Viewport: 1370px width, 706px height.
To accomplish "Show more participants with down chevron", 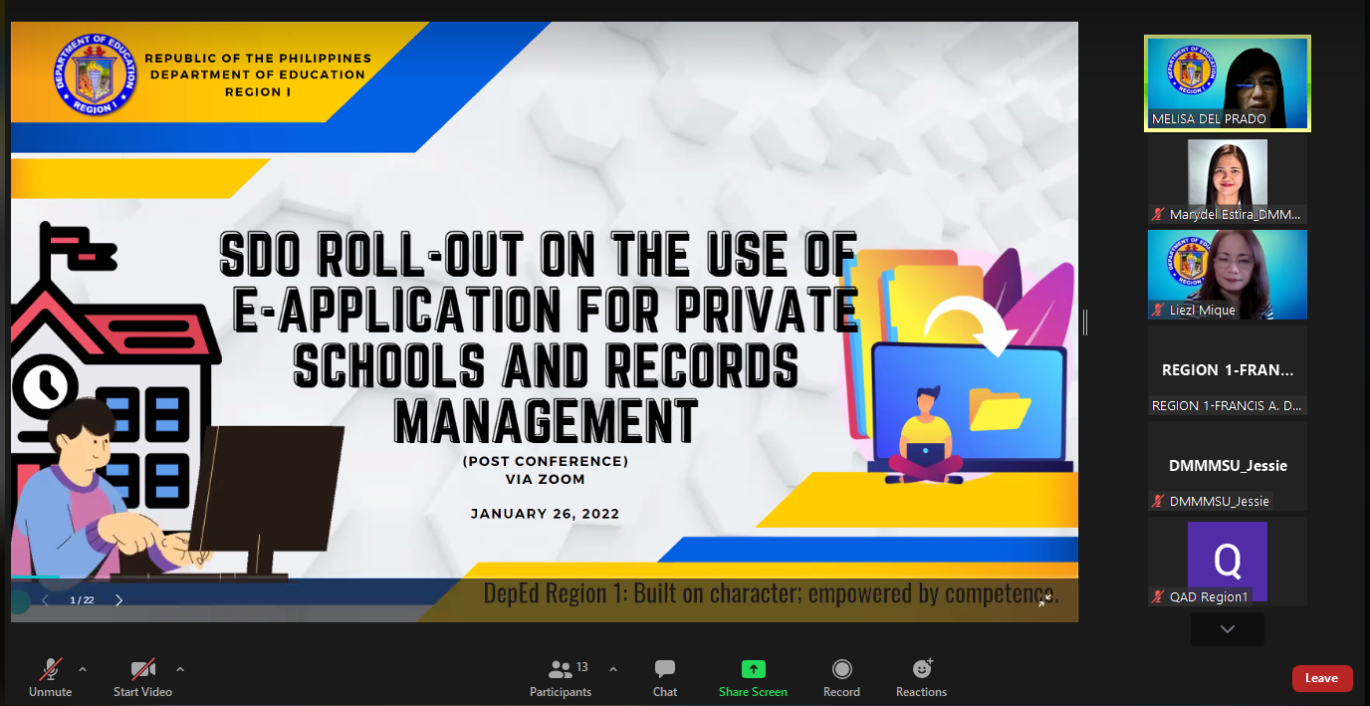I will (1228, 629).
